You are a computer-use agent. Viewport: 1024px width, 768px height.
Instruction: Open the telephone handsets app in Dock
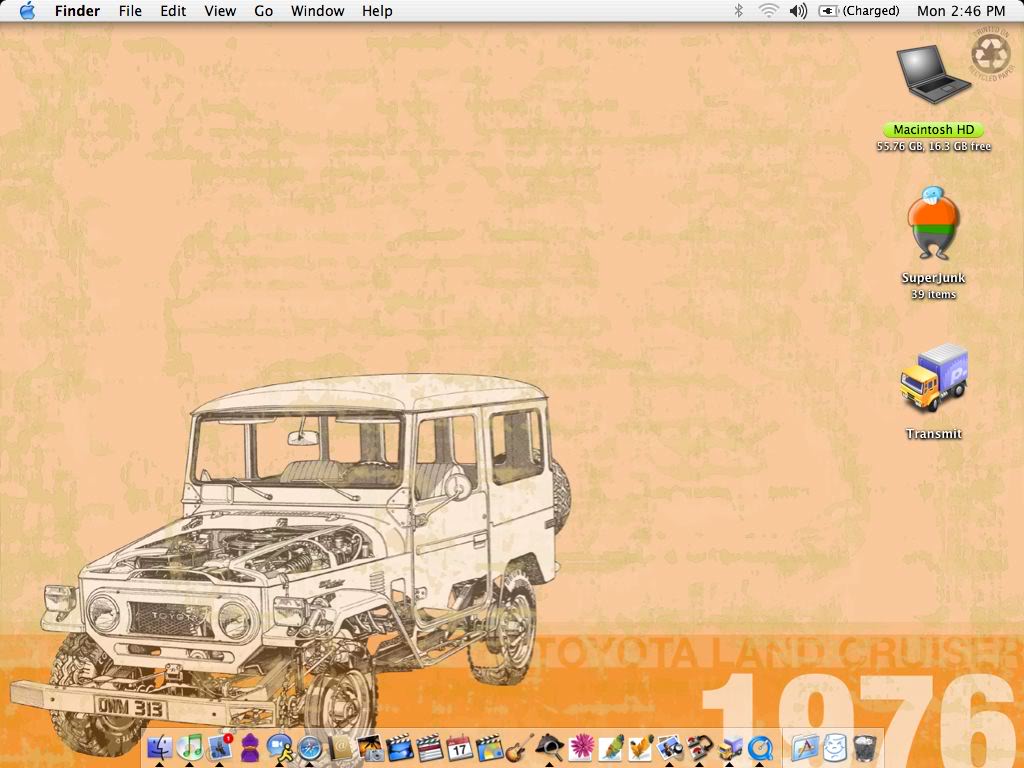tap(699, 747)
